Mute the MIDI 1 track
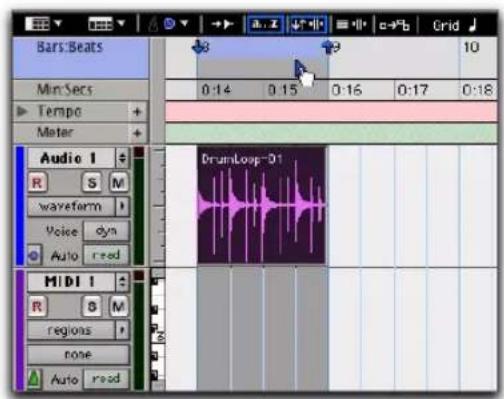 [x=118, y=306]
